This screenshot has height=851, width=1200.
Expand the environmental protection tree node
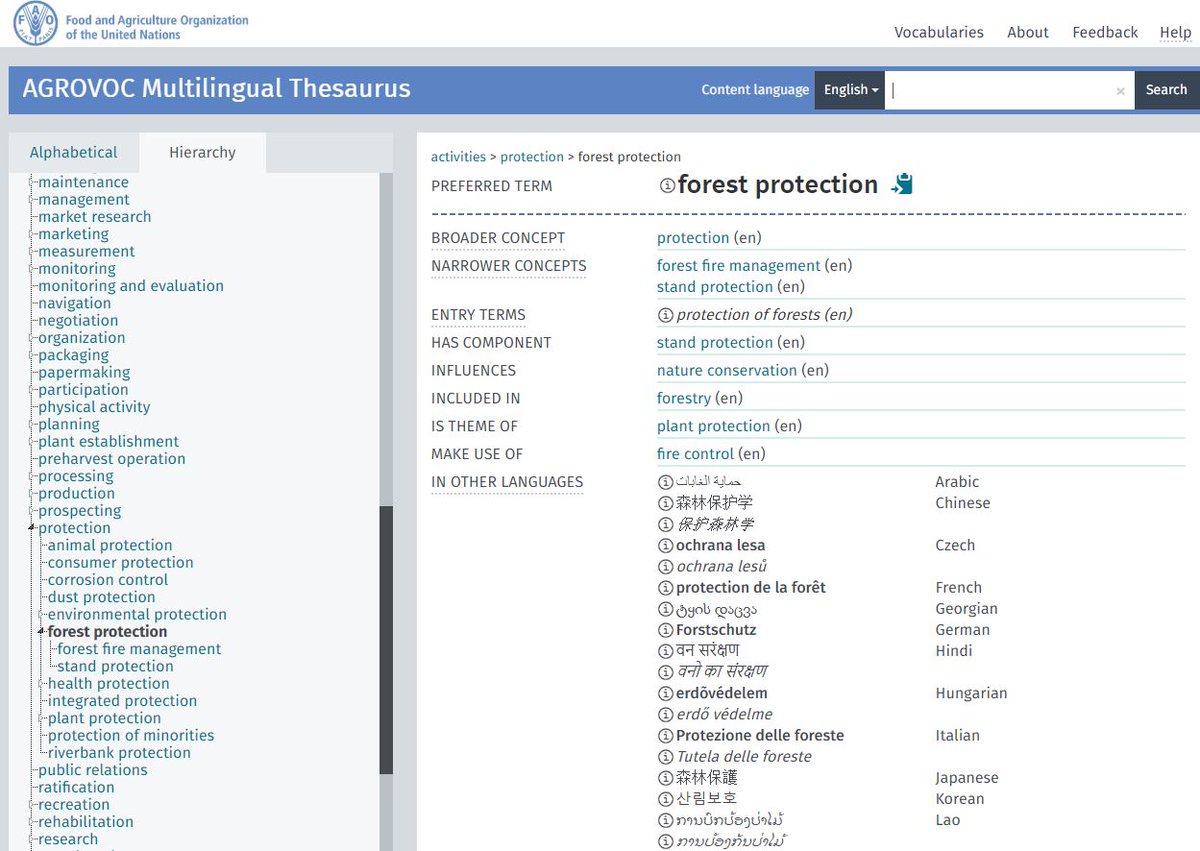pos(42,615)
